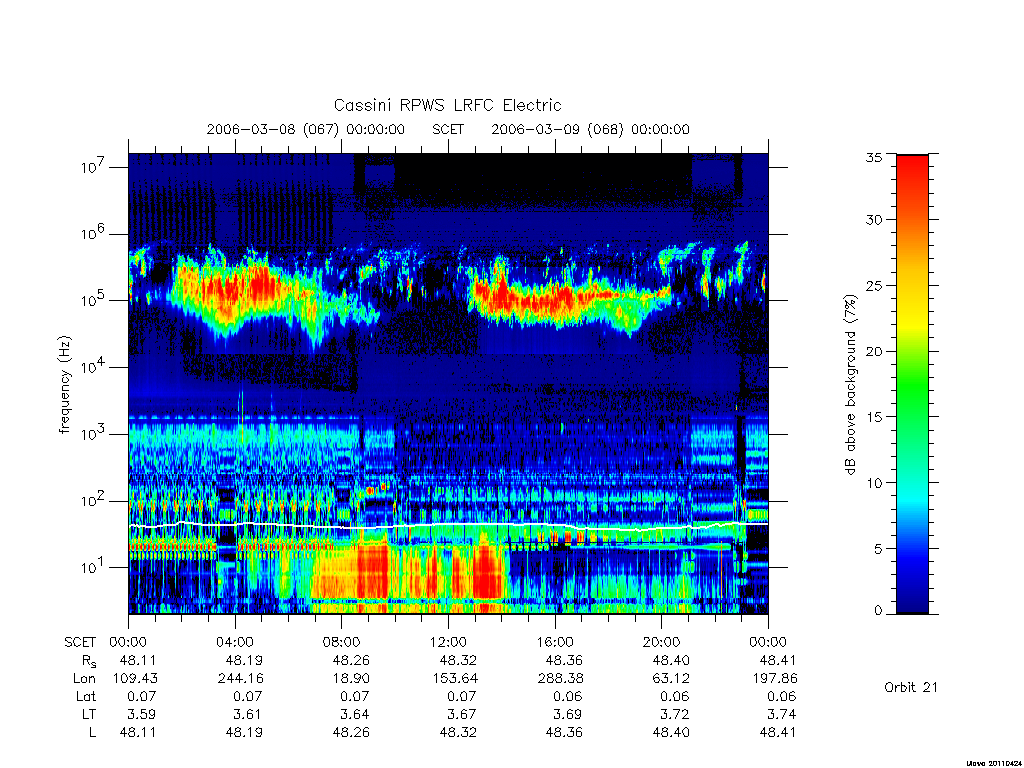Click the colorbar tick label '25'
1024x768 pixels.
click(x=874, y=286)
